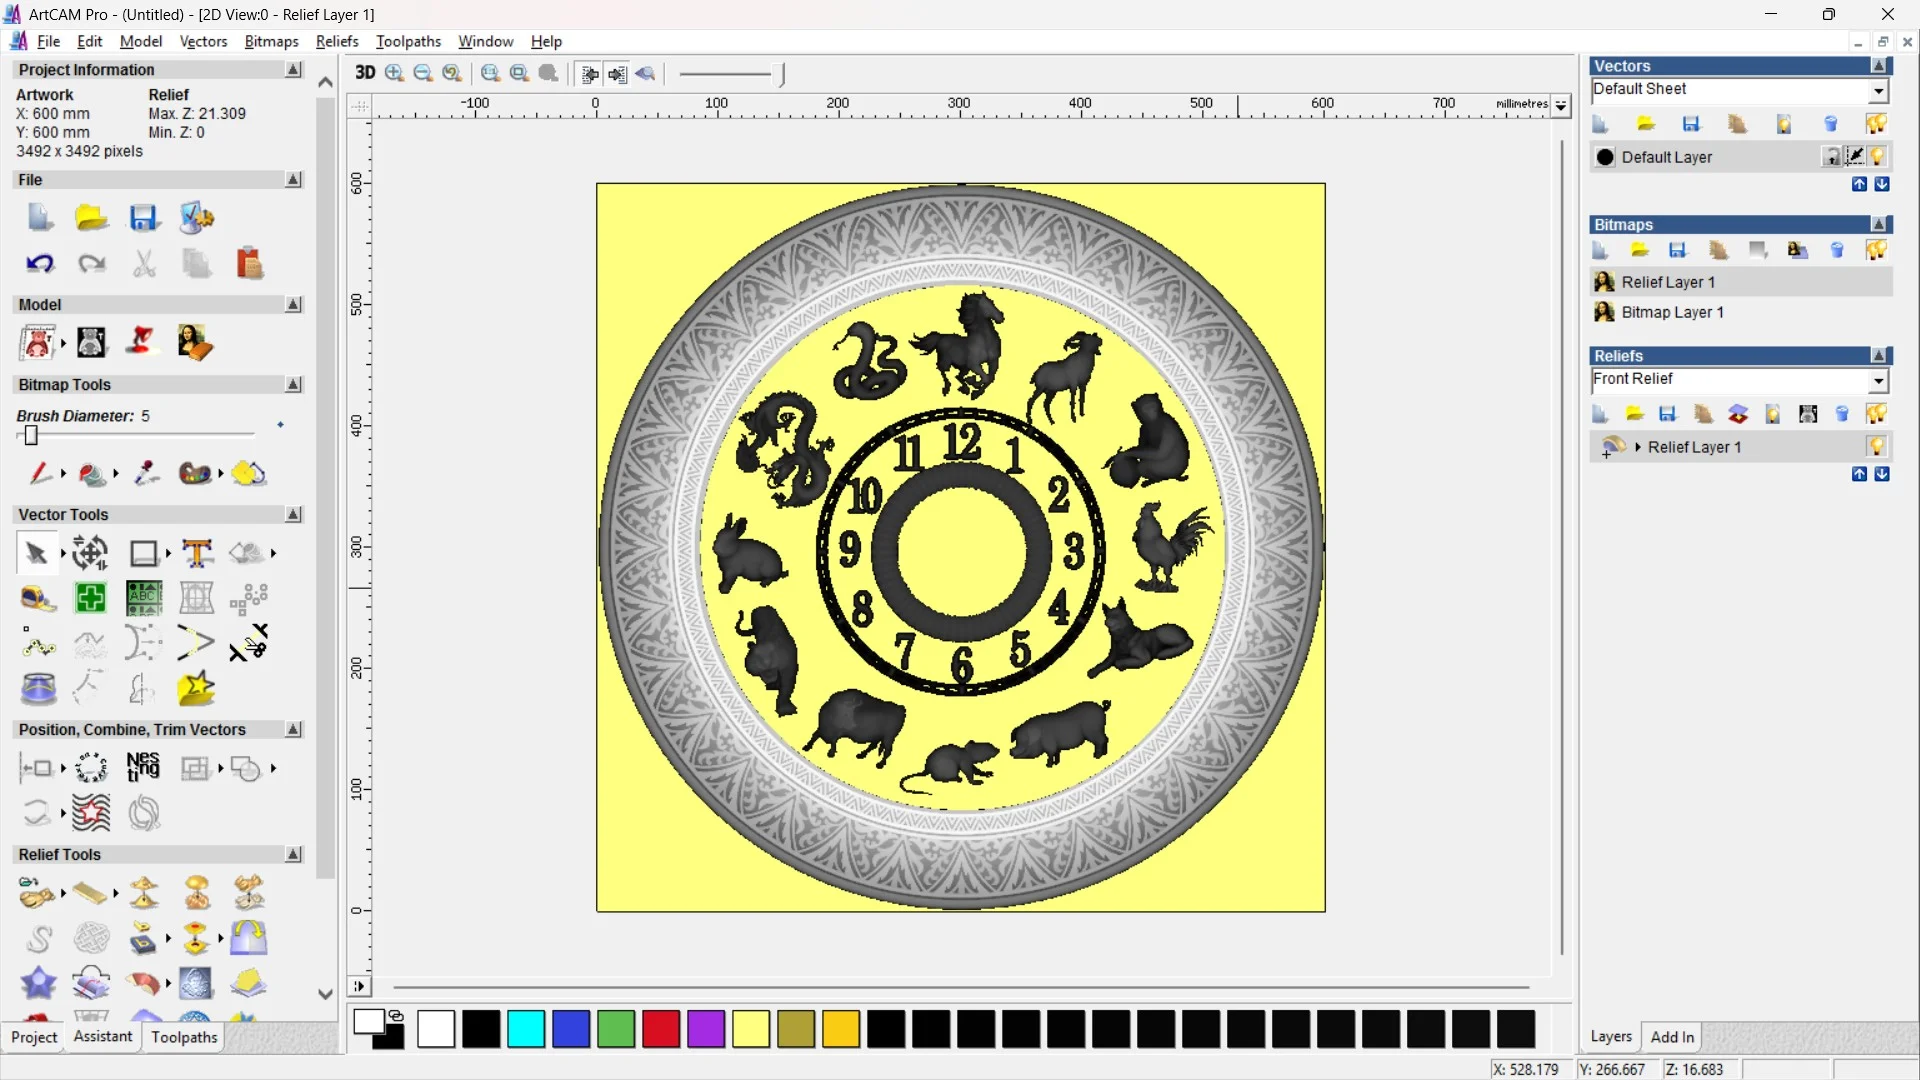Open the Bitmaps menu
This screenshot has height=1080, width=1920.
point(270,41)
